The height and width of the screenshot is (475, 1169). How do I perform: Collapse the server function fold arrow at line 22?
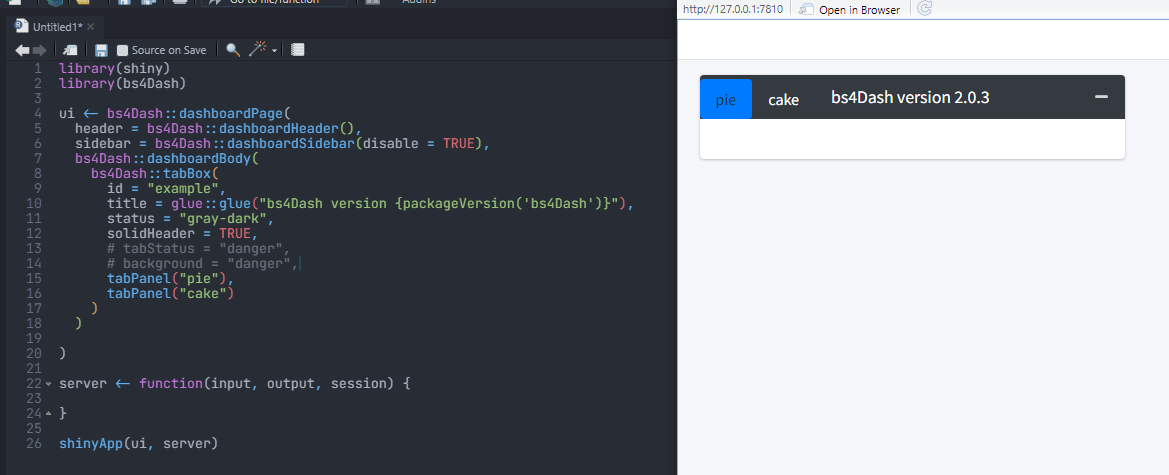[x=48, y=384]
